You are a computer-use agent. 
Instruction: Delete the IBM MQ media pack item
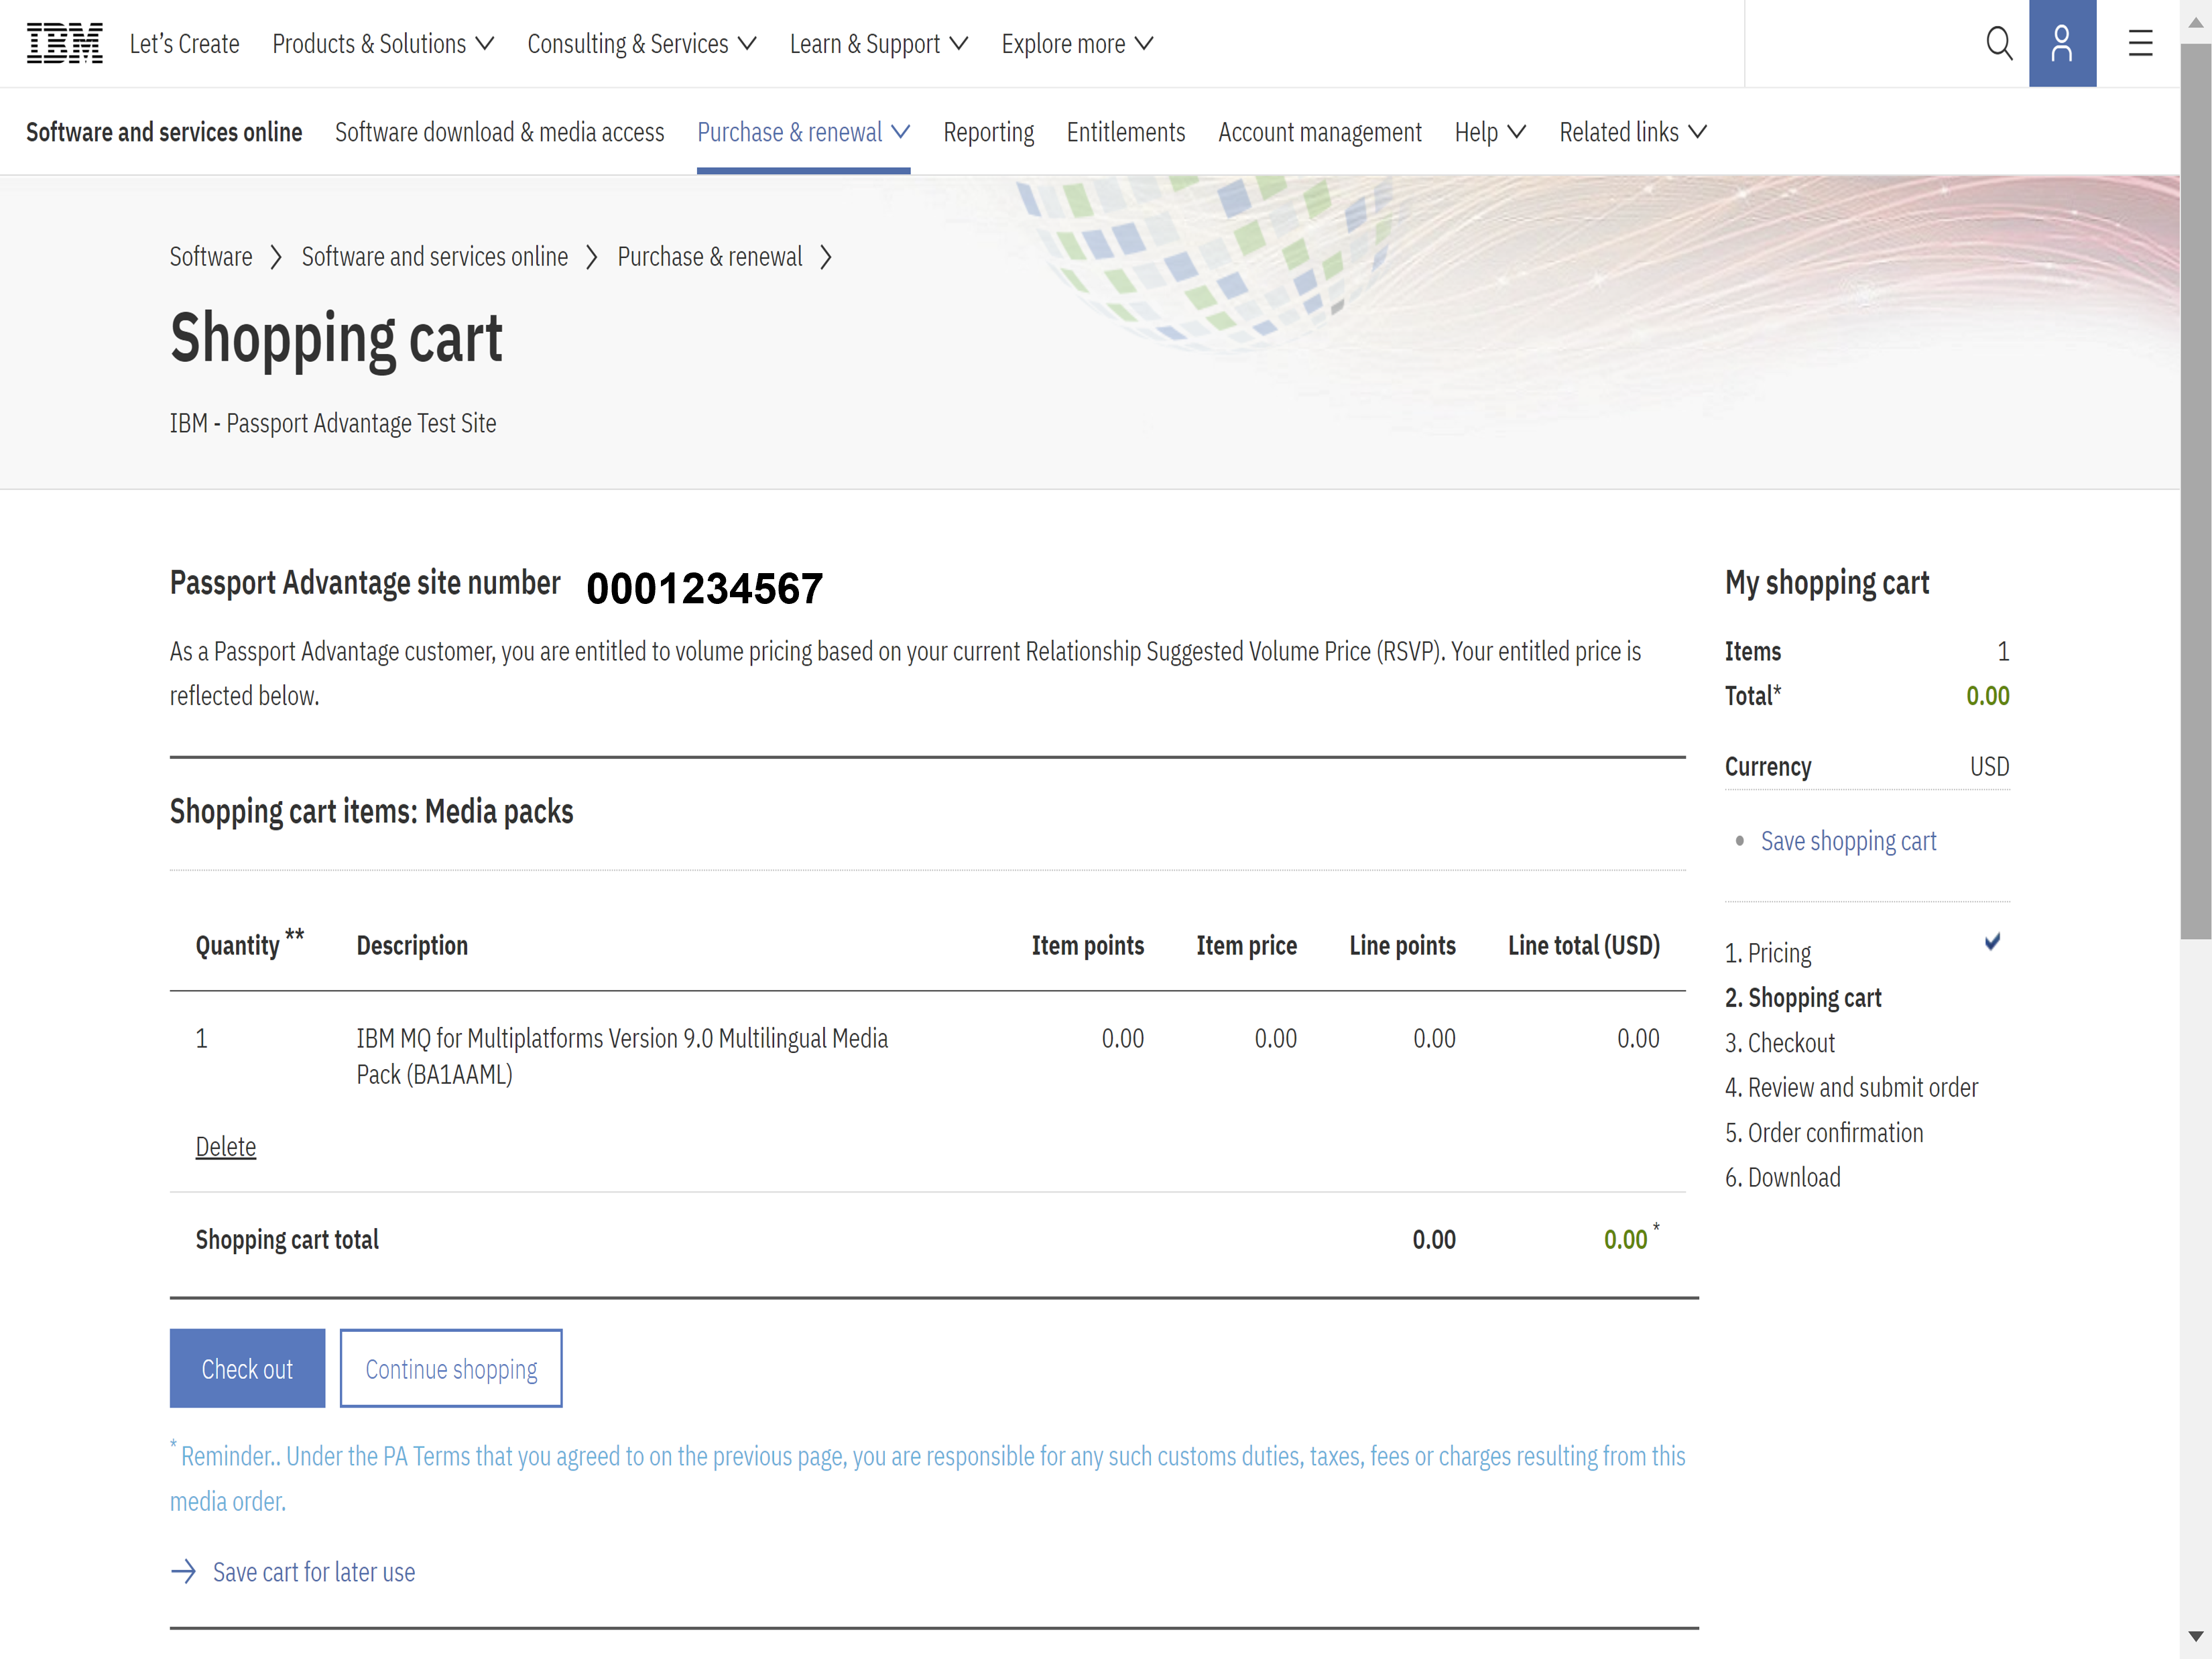[226, 1146]
